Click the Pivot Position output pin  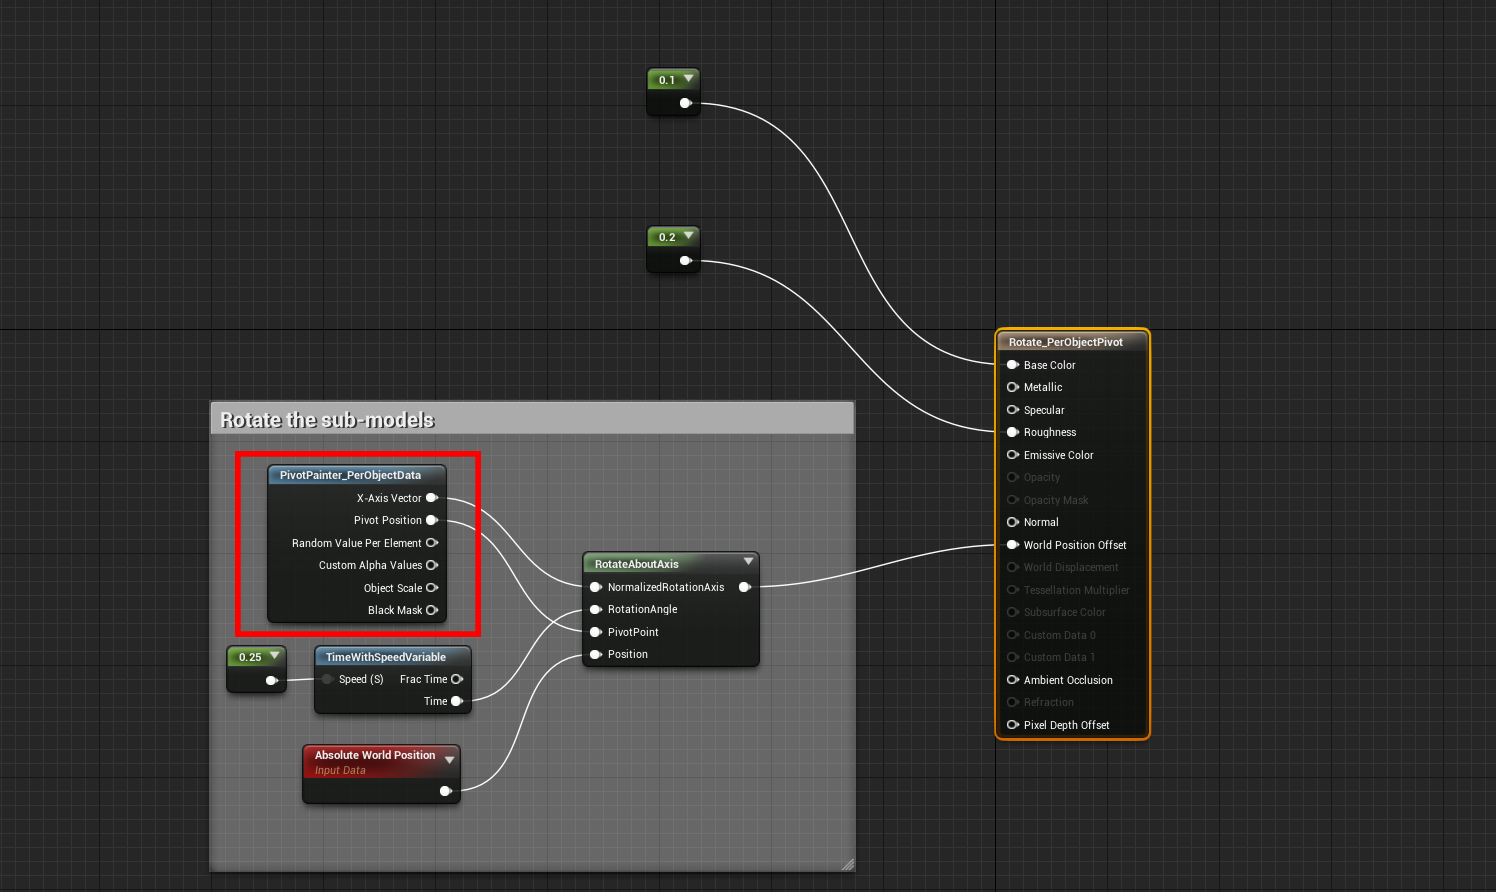coord(432,520)
